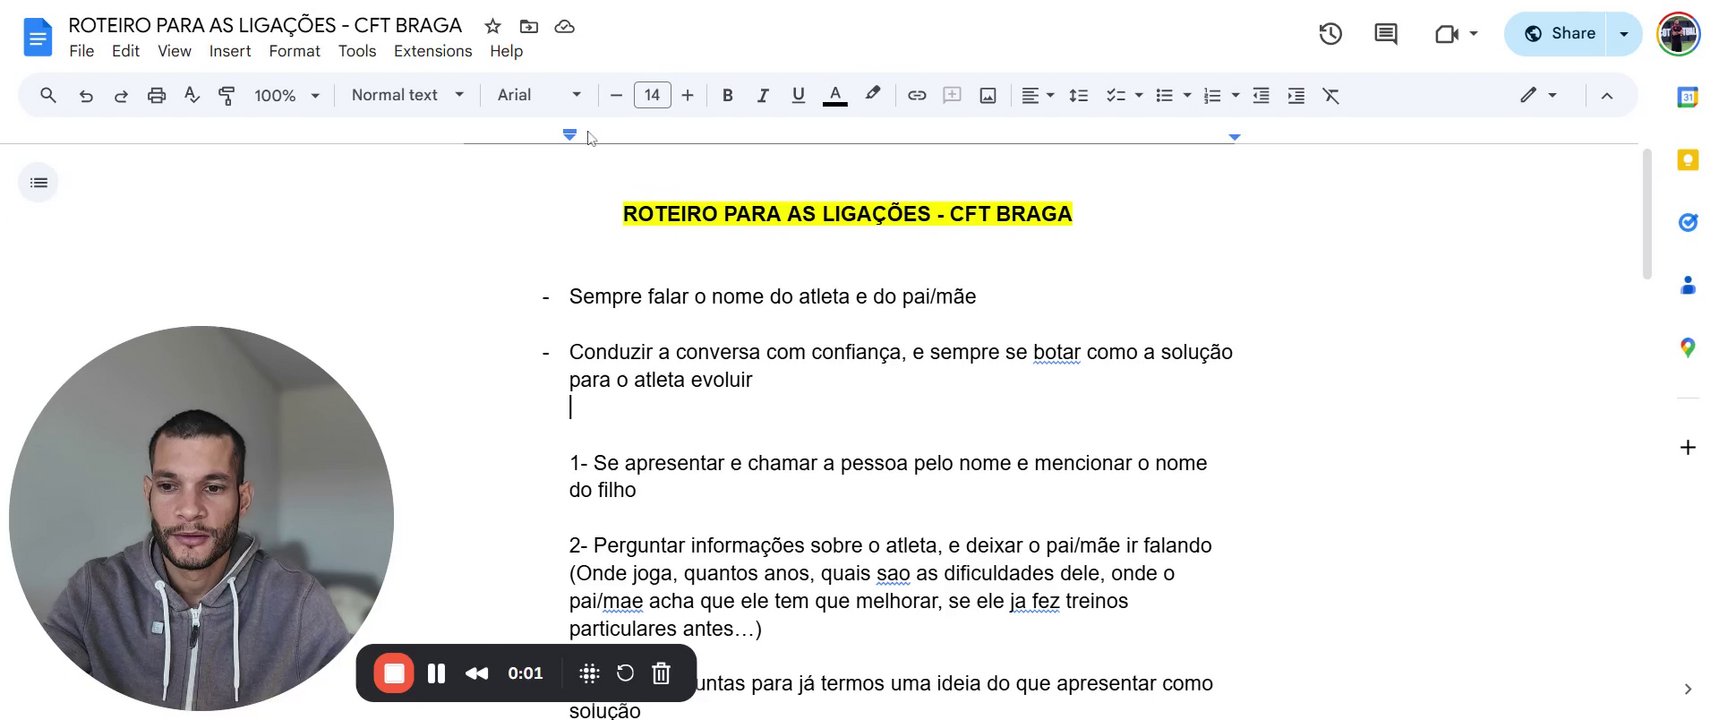Open Google Maps side panel
The image size is (1719, 720).
pyautogui.click(x=1688, y=348)
